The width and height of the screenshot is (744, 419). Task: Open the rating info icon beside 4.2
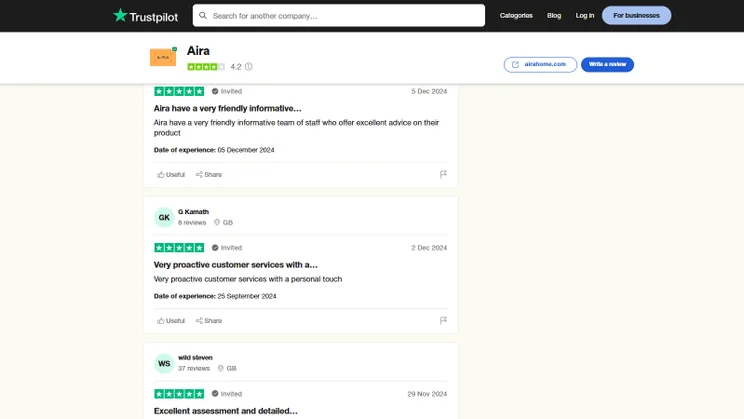click(249, 66)
